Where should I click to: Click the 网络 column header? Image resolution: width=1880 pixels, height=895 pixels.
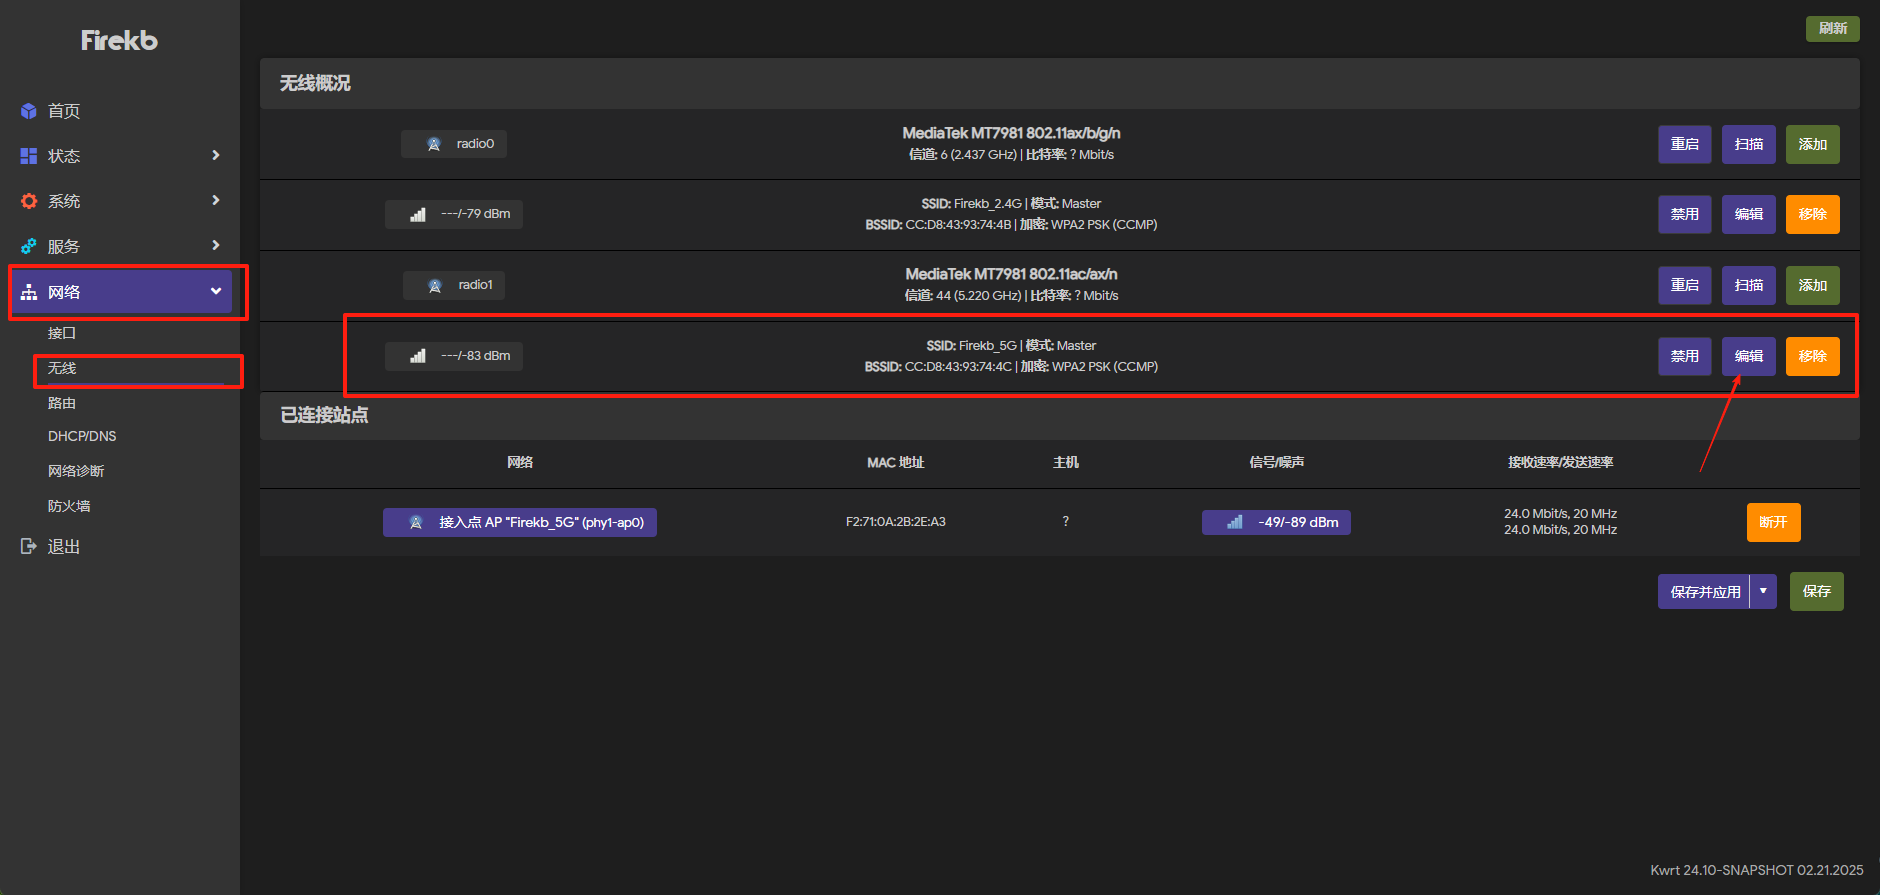pyautogui.click(x=520, y=462)
